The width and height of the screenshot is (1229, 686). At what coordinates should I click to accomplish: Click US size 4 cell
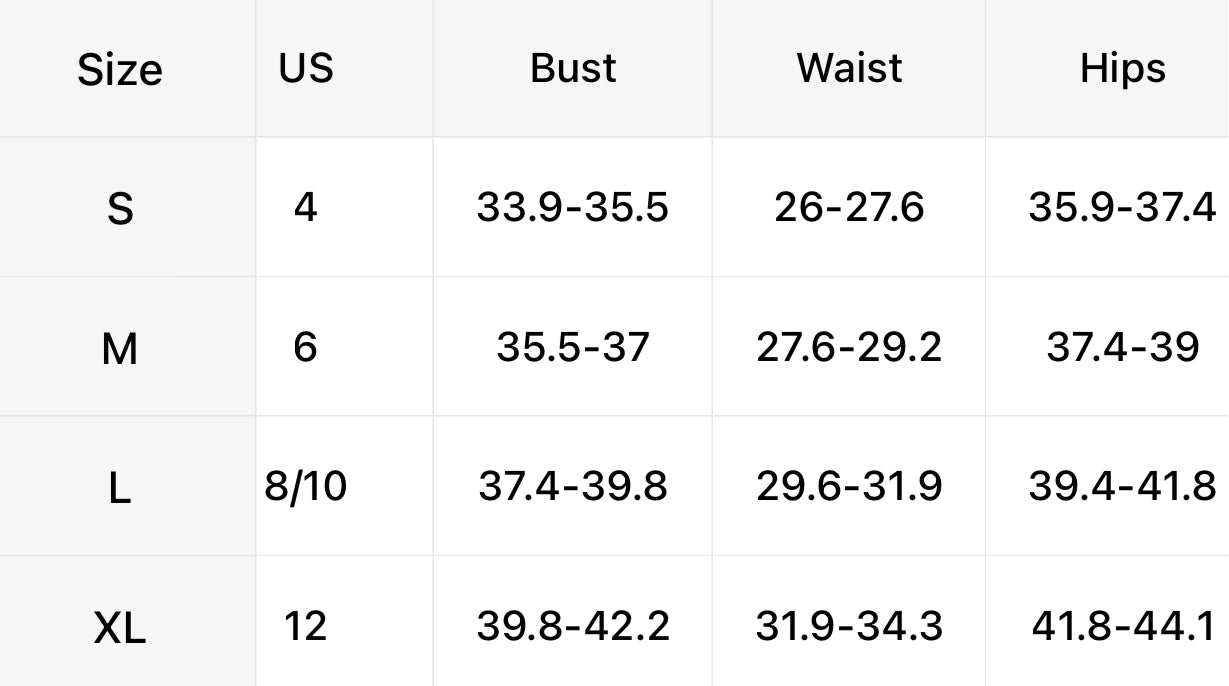coord(306,208)
